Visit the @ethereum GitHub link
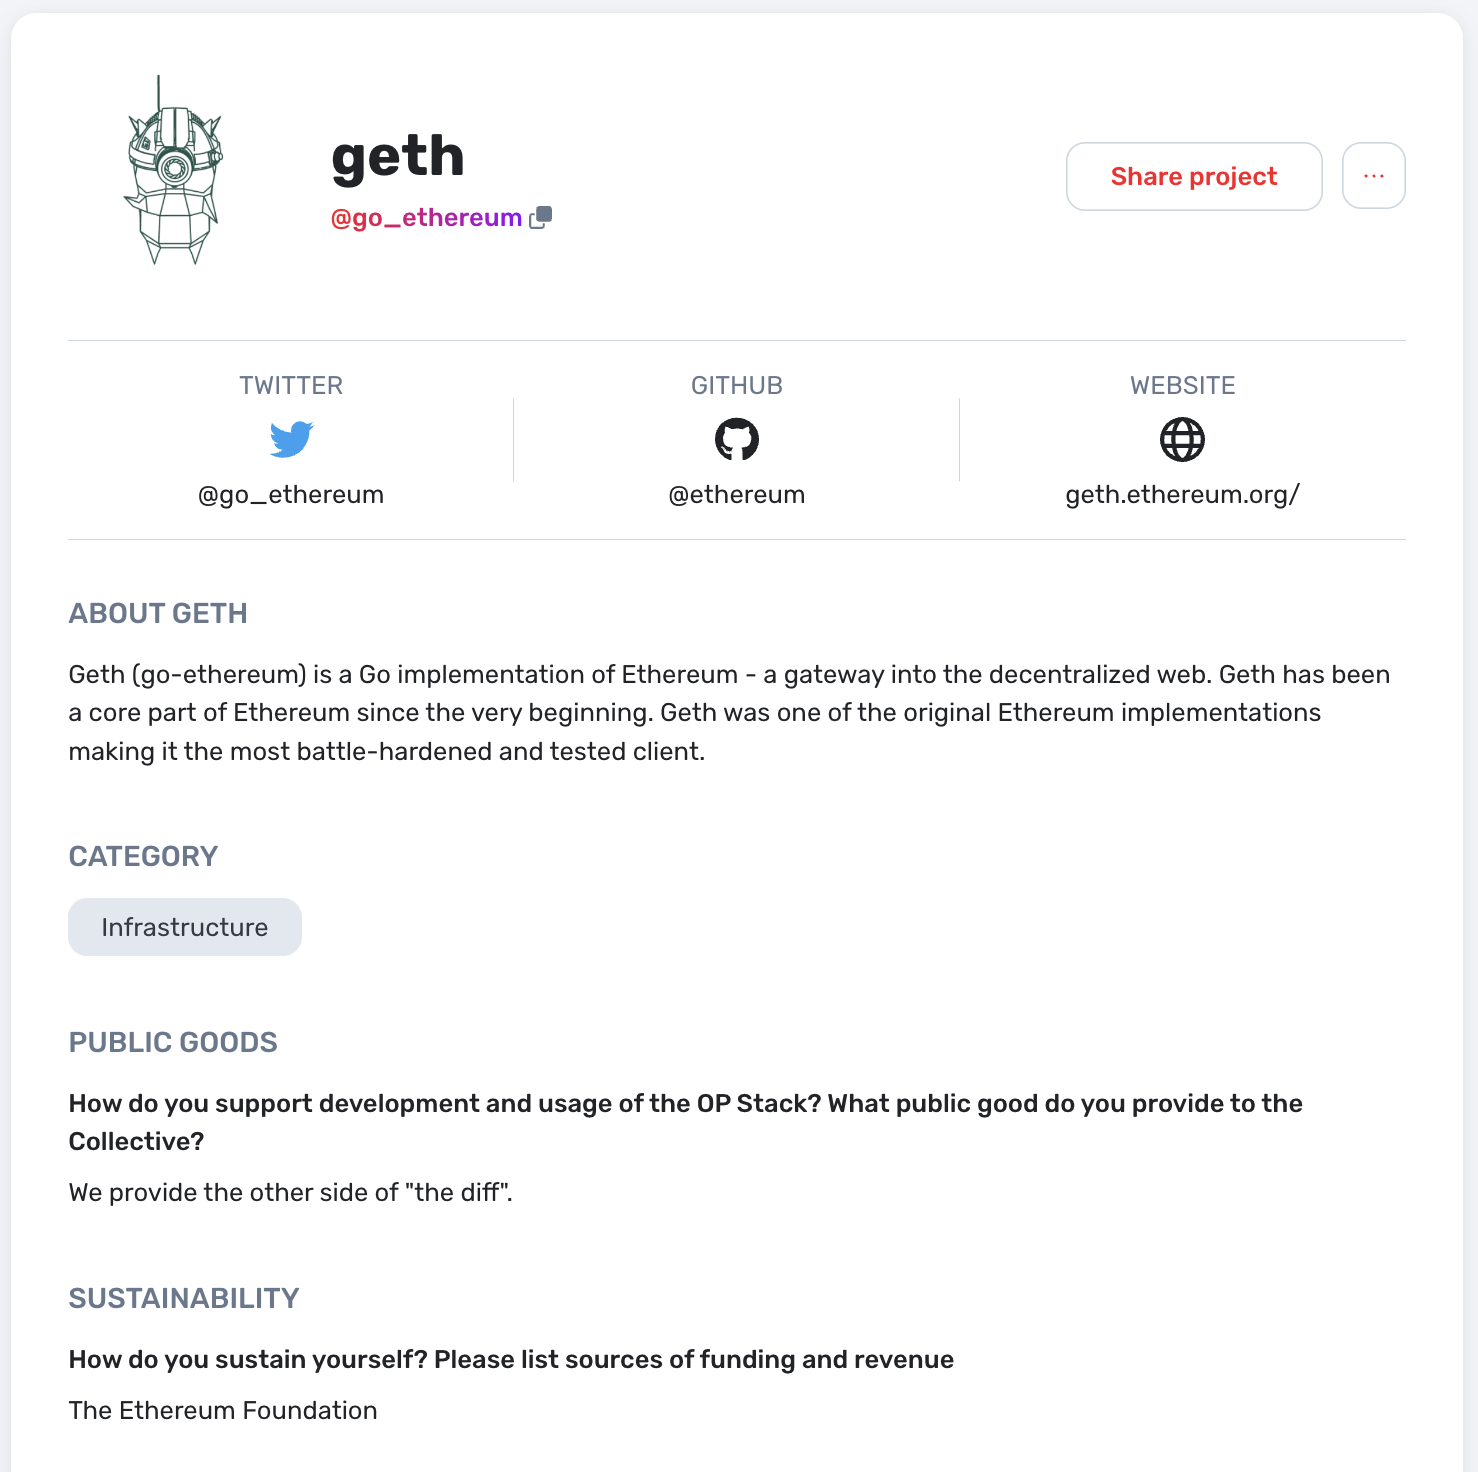This screenshot has height=1472, width=1478. coord(737,494)
